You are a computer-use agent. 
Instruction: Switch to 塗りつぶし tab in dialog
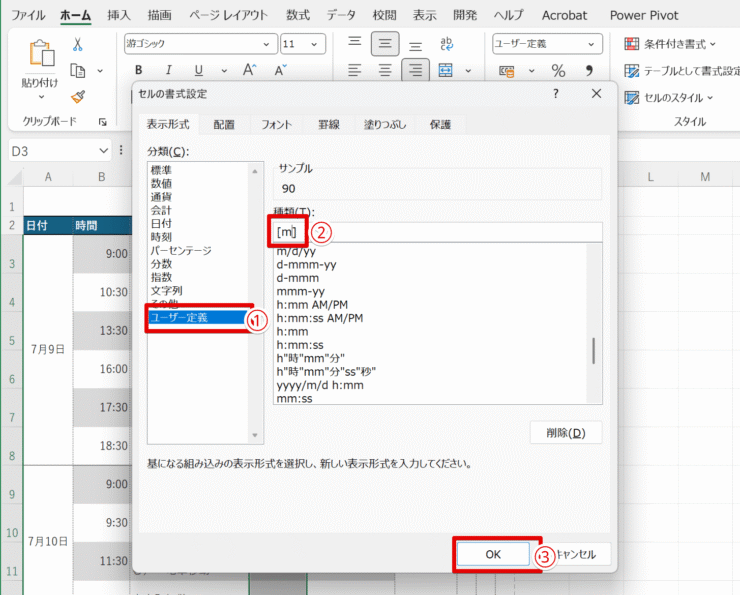pyautogui.click(x=385, y=125)
